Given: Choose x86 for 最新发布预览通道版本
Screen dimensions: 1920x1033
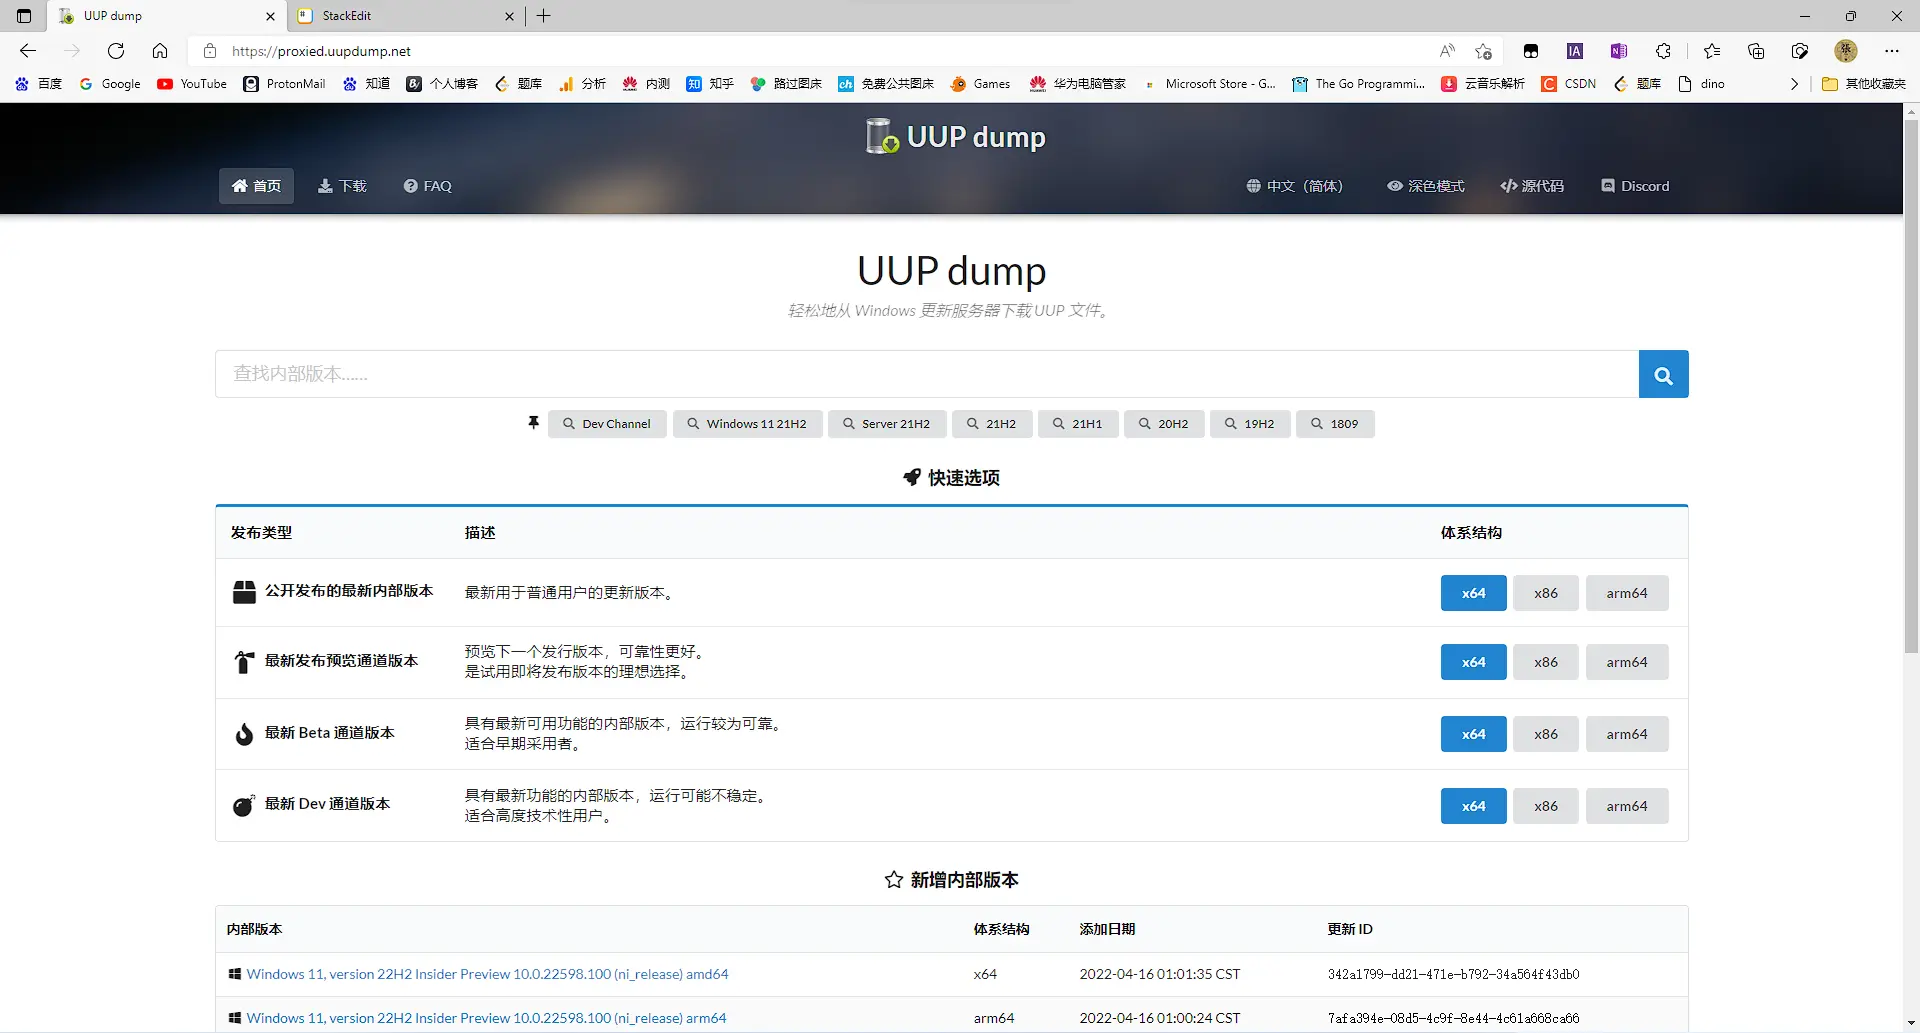Looking at the screenshot, I should (1546, 662).
